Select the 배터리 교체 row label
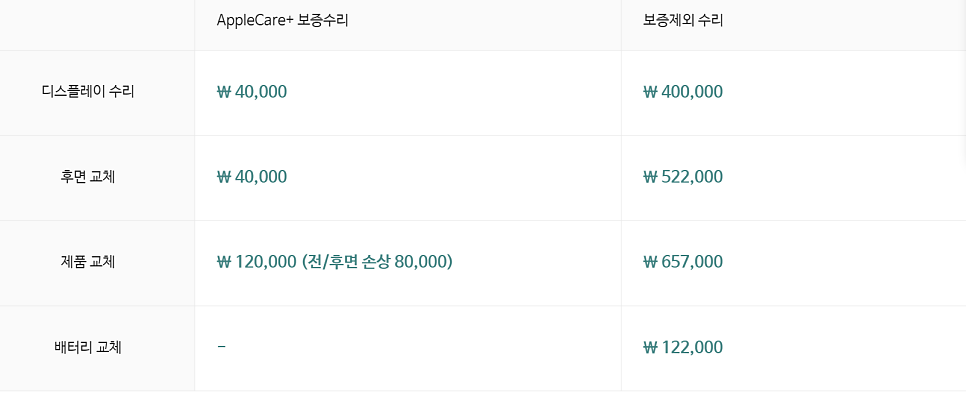Viewport: 966px width, 393px height. 88,347
